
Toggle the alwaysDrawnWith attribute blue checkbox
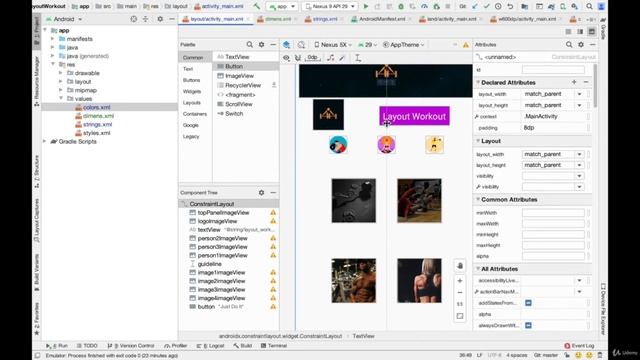pos(528,325)
